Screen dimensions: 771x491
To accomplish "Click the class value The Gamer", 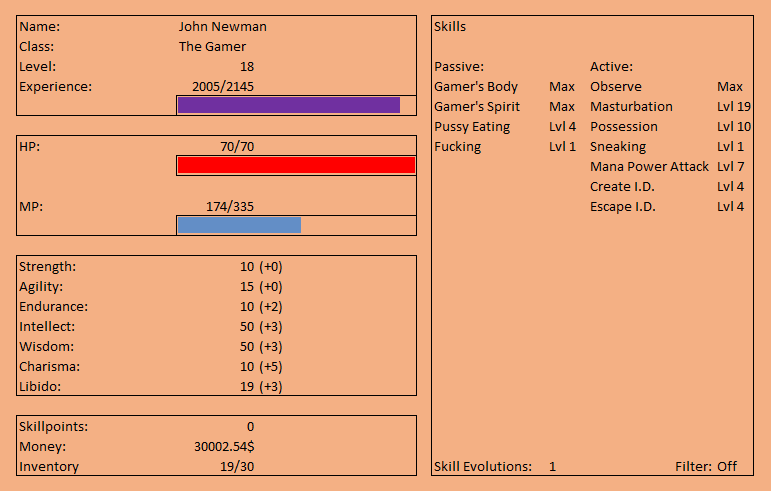I will [x=212, y=47].
